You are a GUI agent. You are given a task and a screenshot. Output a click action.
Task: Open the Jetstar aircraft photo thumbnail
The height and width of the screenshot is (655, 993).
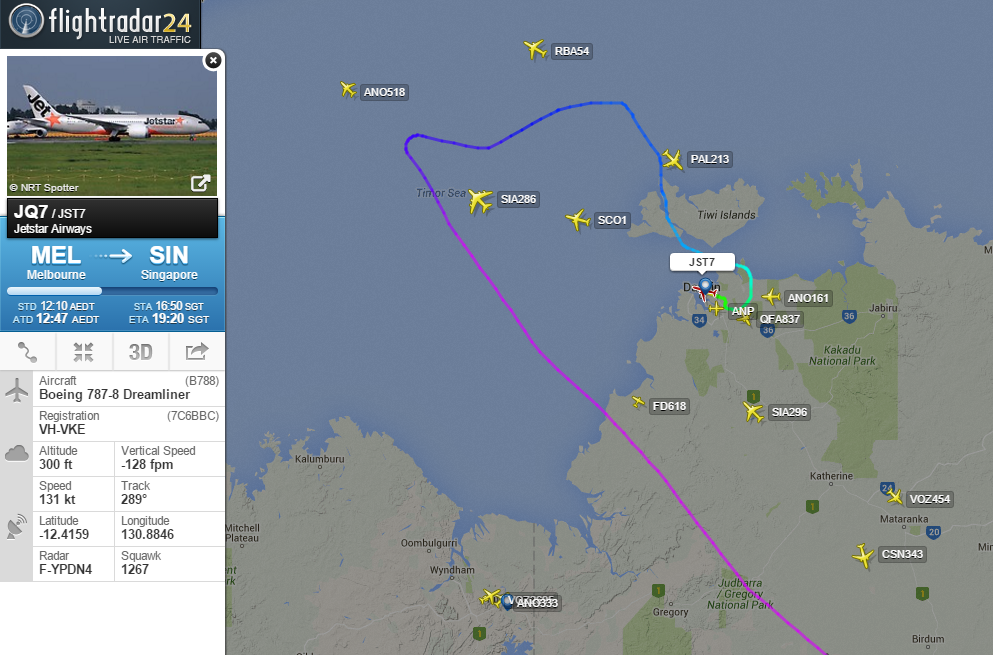[112, 125]
